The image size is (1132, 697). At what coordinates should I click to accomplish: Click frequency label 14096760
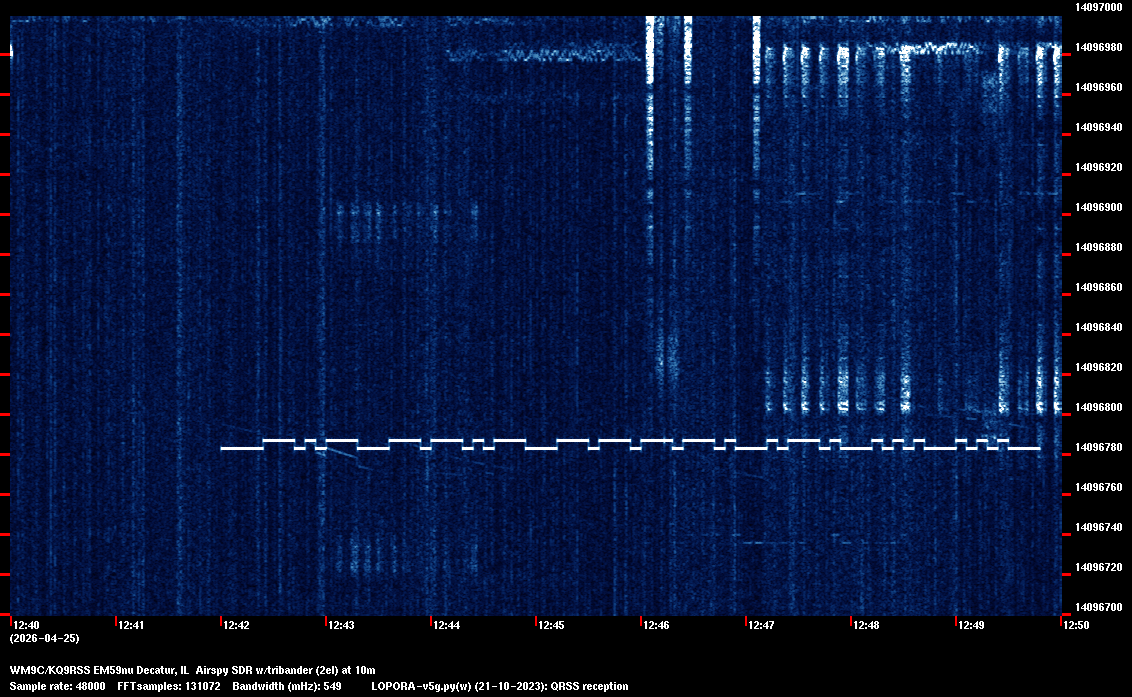[1099, 488]
